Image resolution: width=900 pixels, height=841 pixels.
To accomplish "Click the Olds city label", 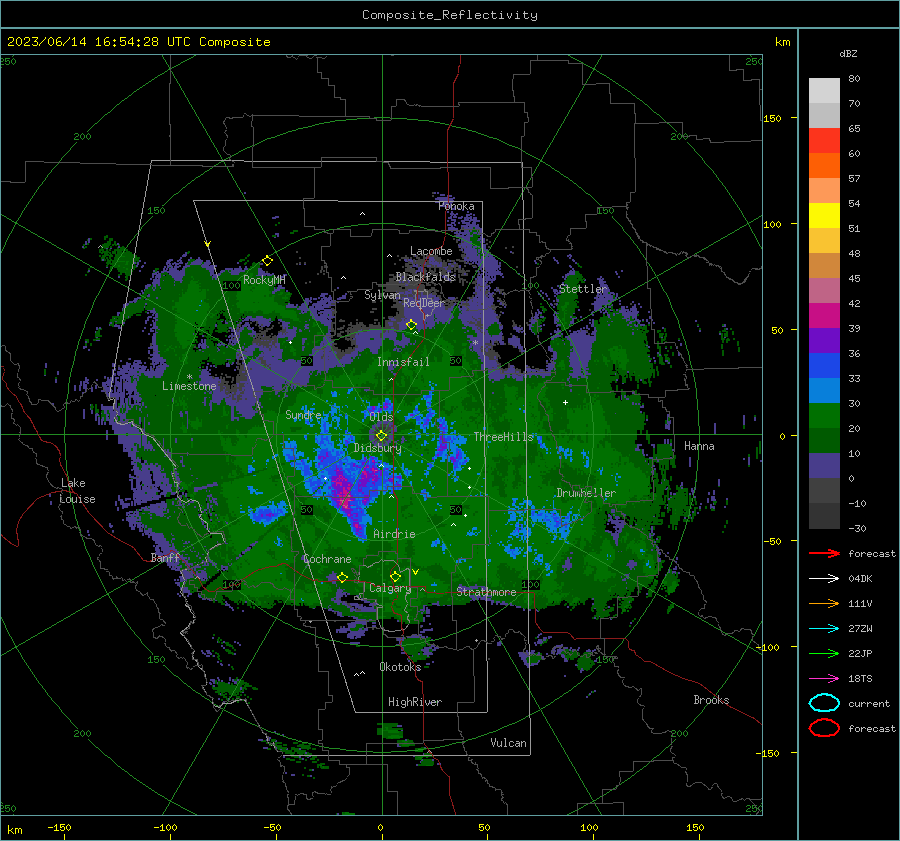I will [x=381, y=416].
